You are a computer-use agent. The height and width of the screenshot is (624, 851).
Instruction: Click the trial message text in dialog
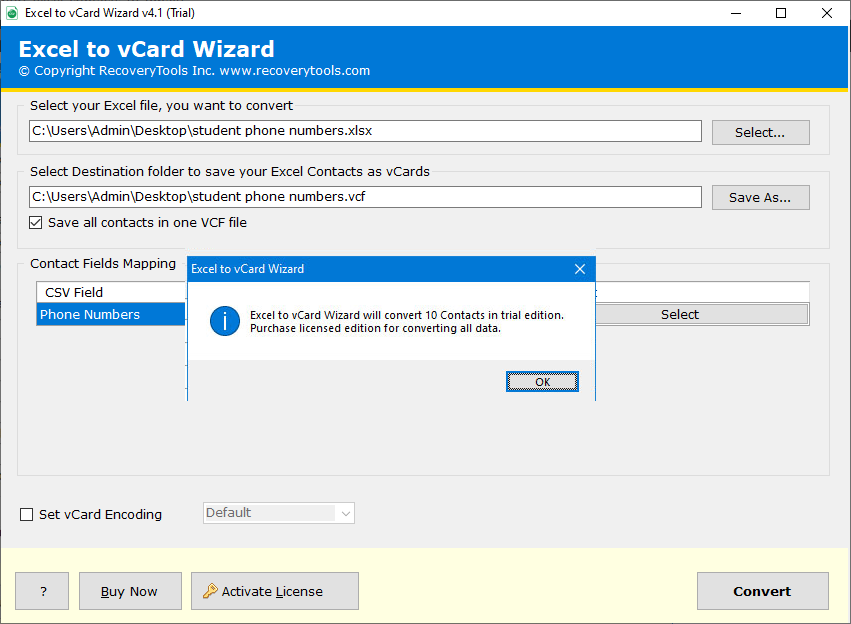click(x=407, y=322)
